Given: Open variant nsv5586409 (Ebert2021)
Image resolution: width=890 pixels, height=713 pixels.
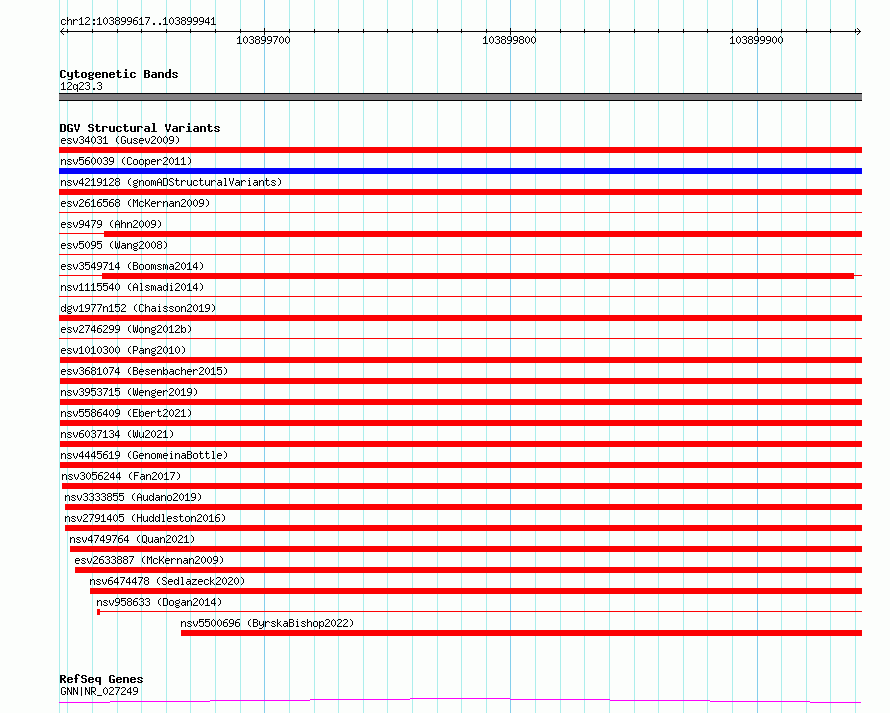Looking at the screenshot, I should point(126,413).
